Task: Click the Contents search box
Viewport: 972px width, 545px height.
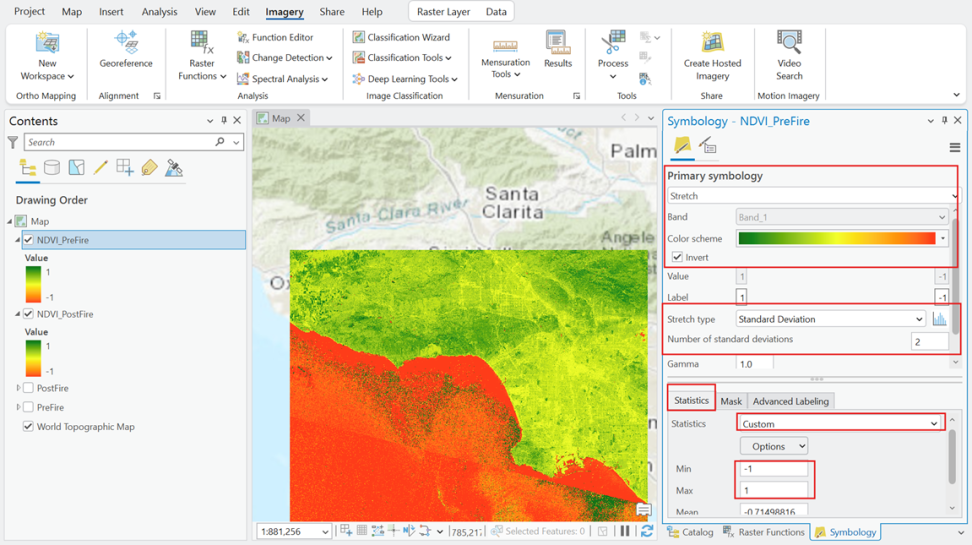Action: point(118,142)
